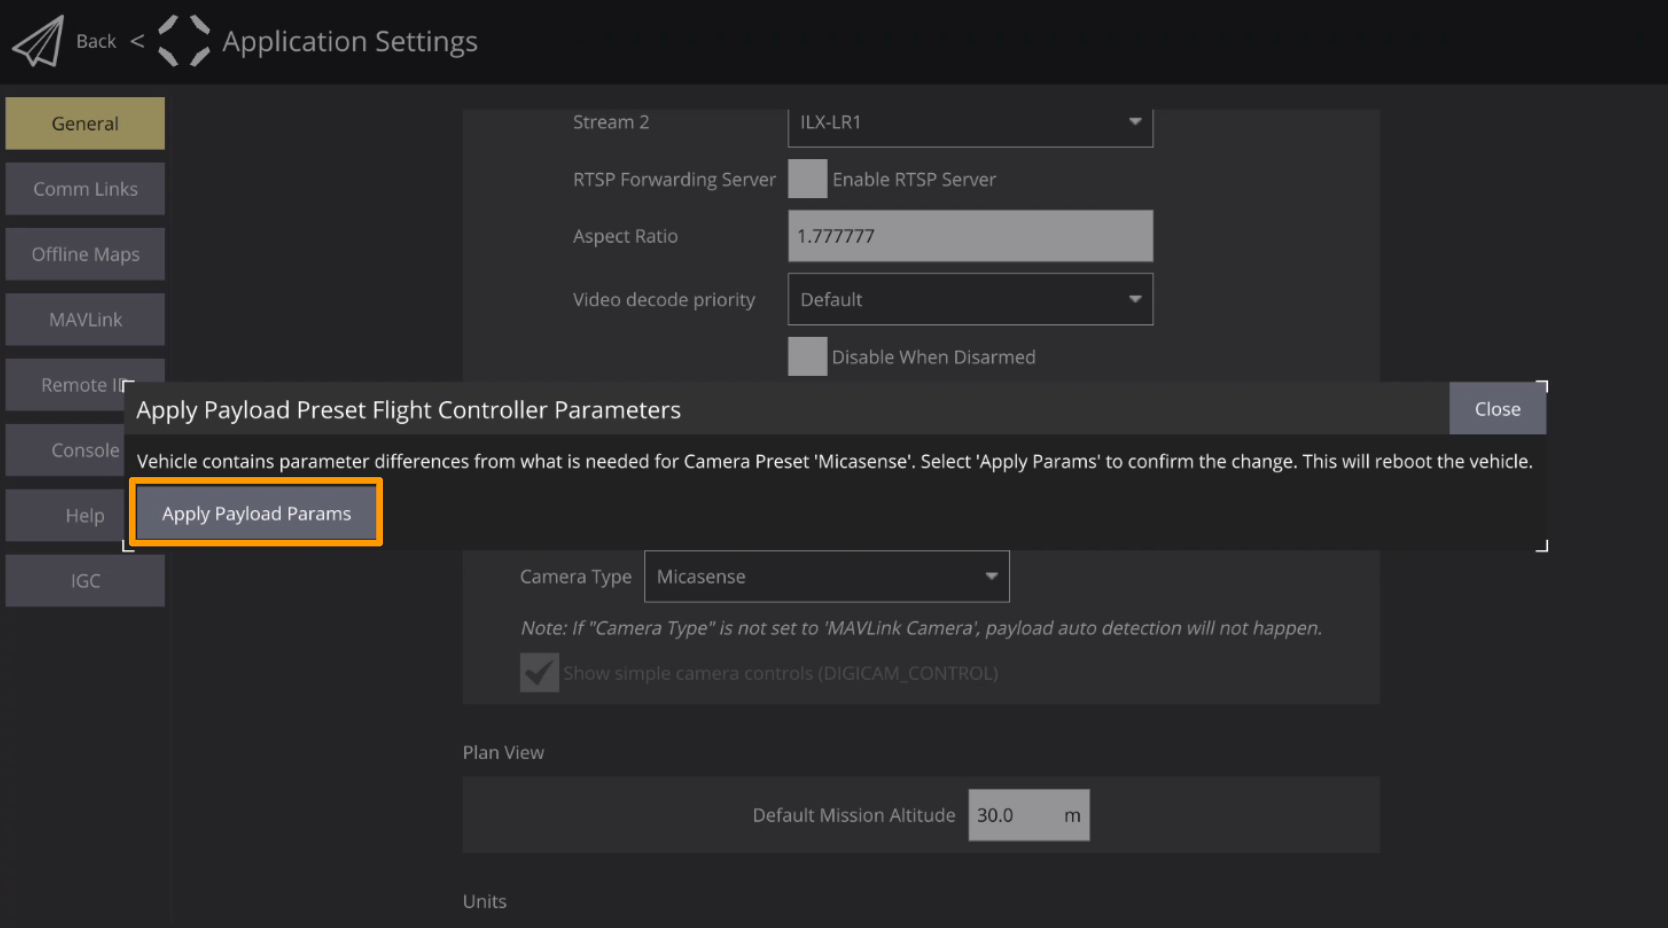Select the MAVLink settings tab
Image resolution: width=1668 pixels, height=928 pixels.
[85, 320]
